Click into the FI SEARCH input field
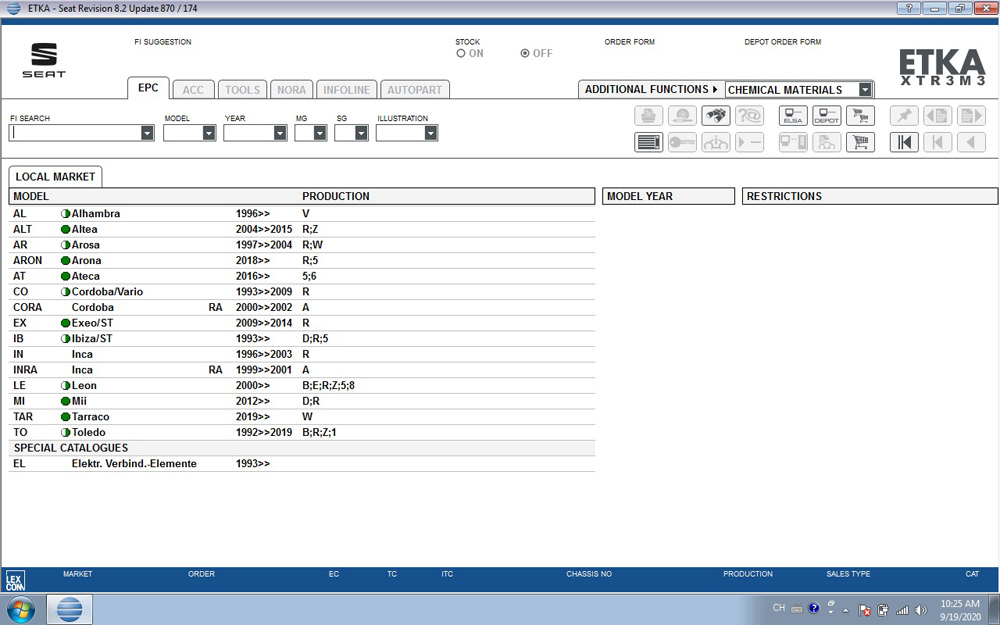 [x=75, y=133]
